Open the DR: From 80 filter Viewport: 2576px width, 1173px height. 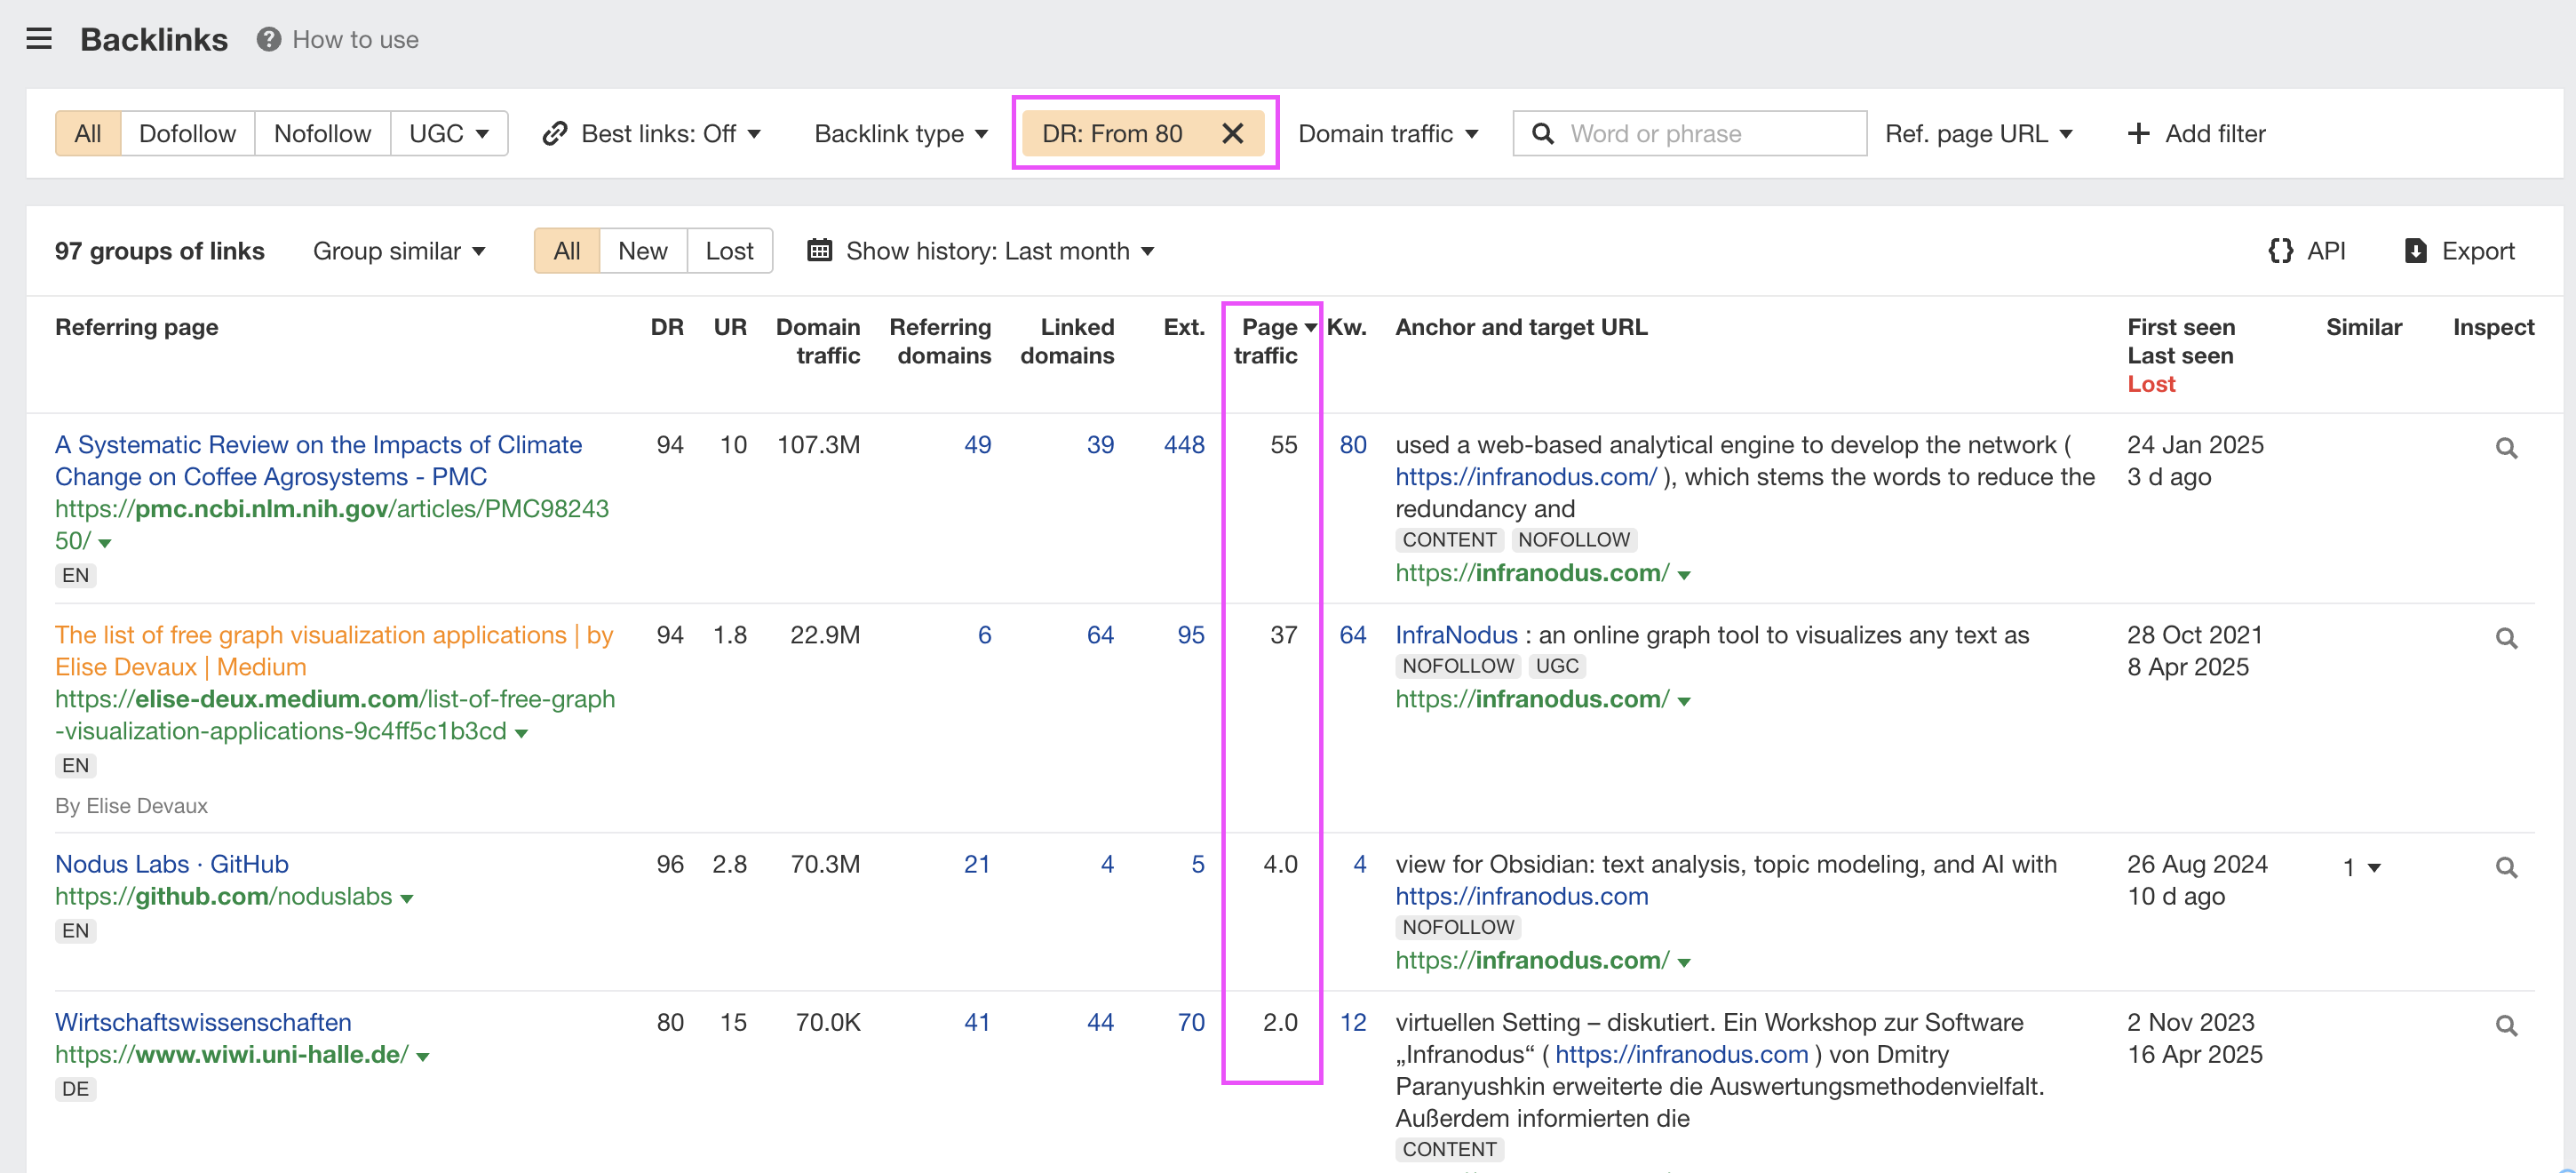click(x=1112, y=133)
